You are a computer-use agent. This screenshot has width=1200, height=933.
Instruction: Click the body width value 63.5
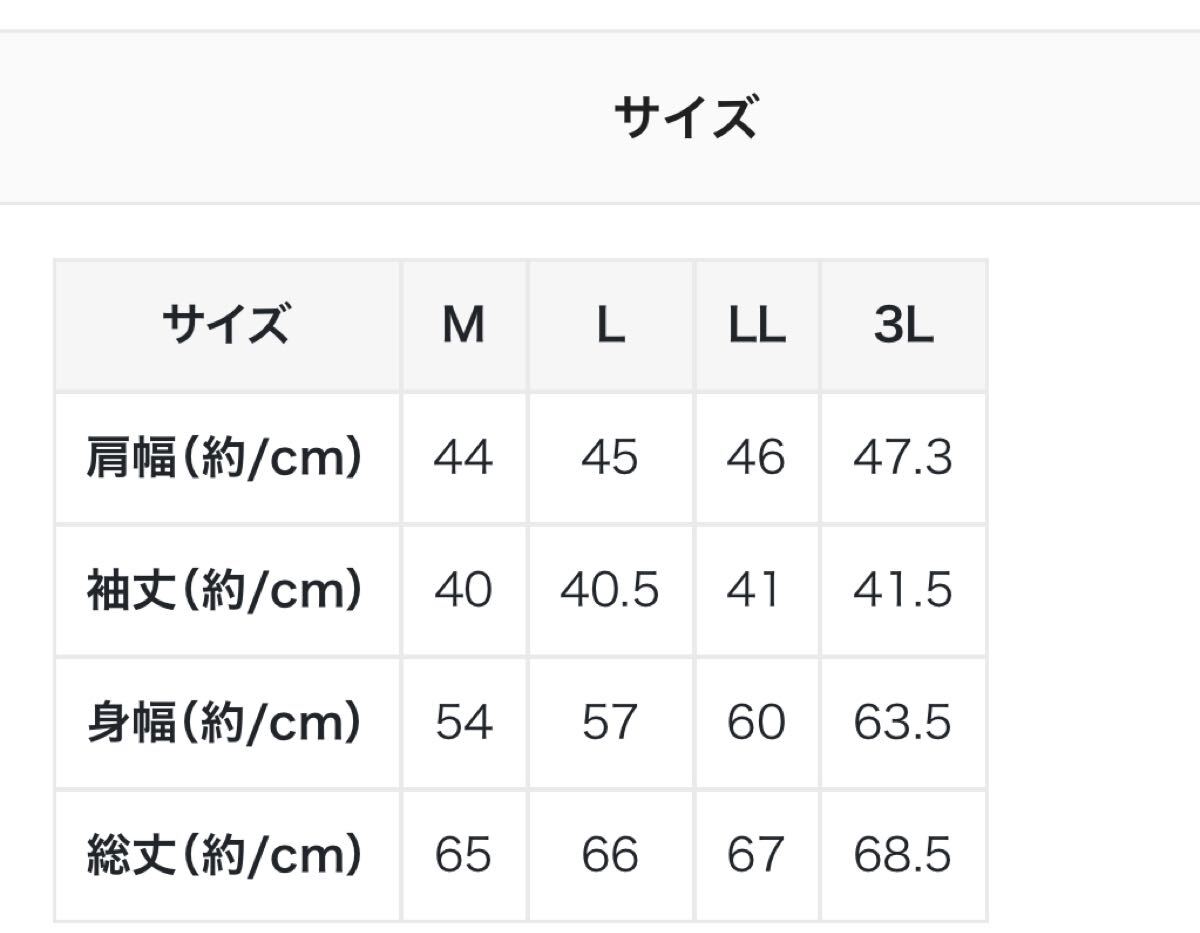tap(903, 723)
